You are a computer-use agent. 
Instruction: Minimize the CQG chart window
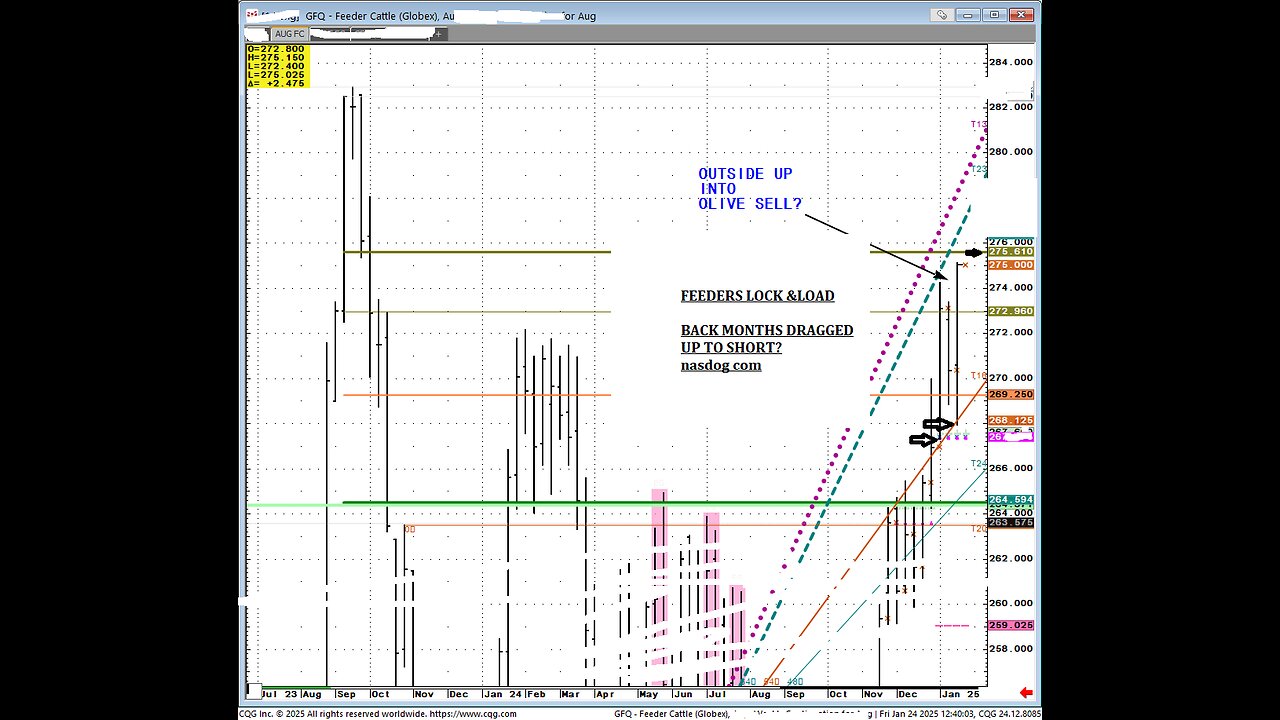(969, 15)
